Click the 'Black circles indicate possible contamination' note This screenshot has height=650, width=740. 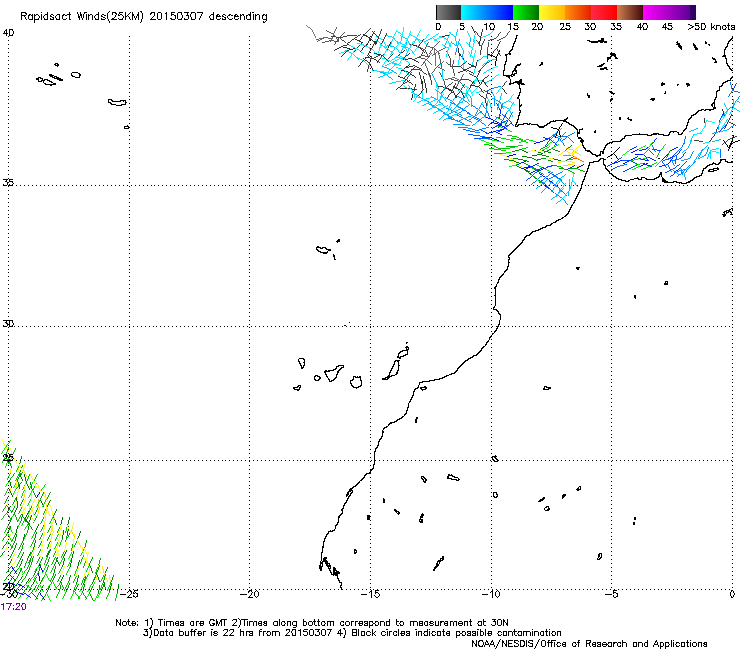(456, 633)
